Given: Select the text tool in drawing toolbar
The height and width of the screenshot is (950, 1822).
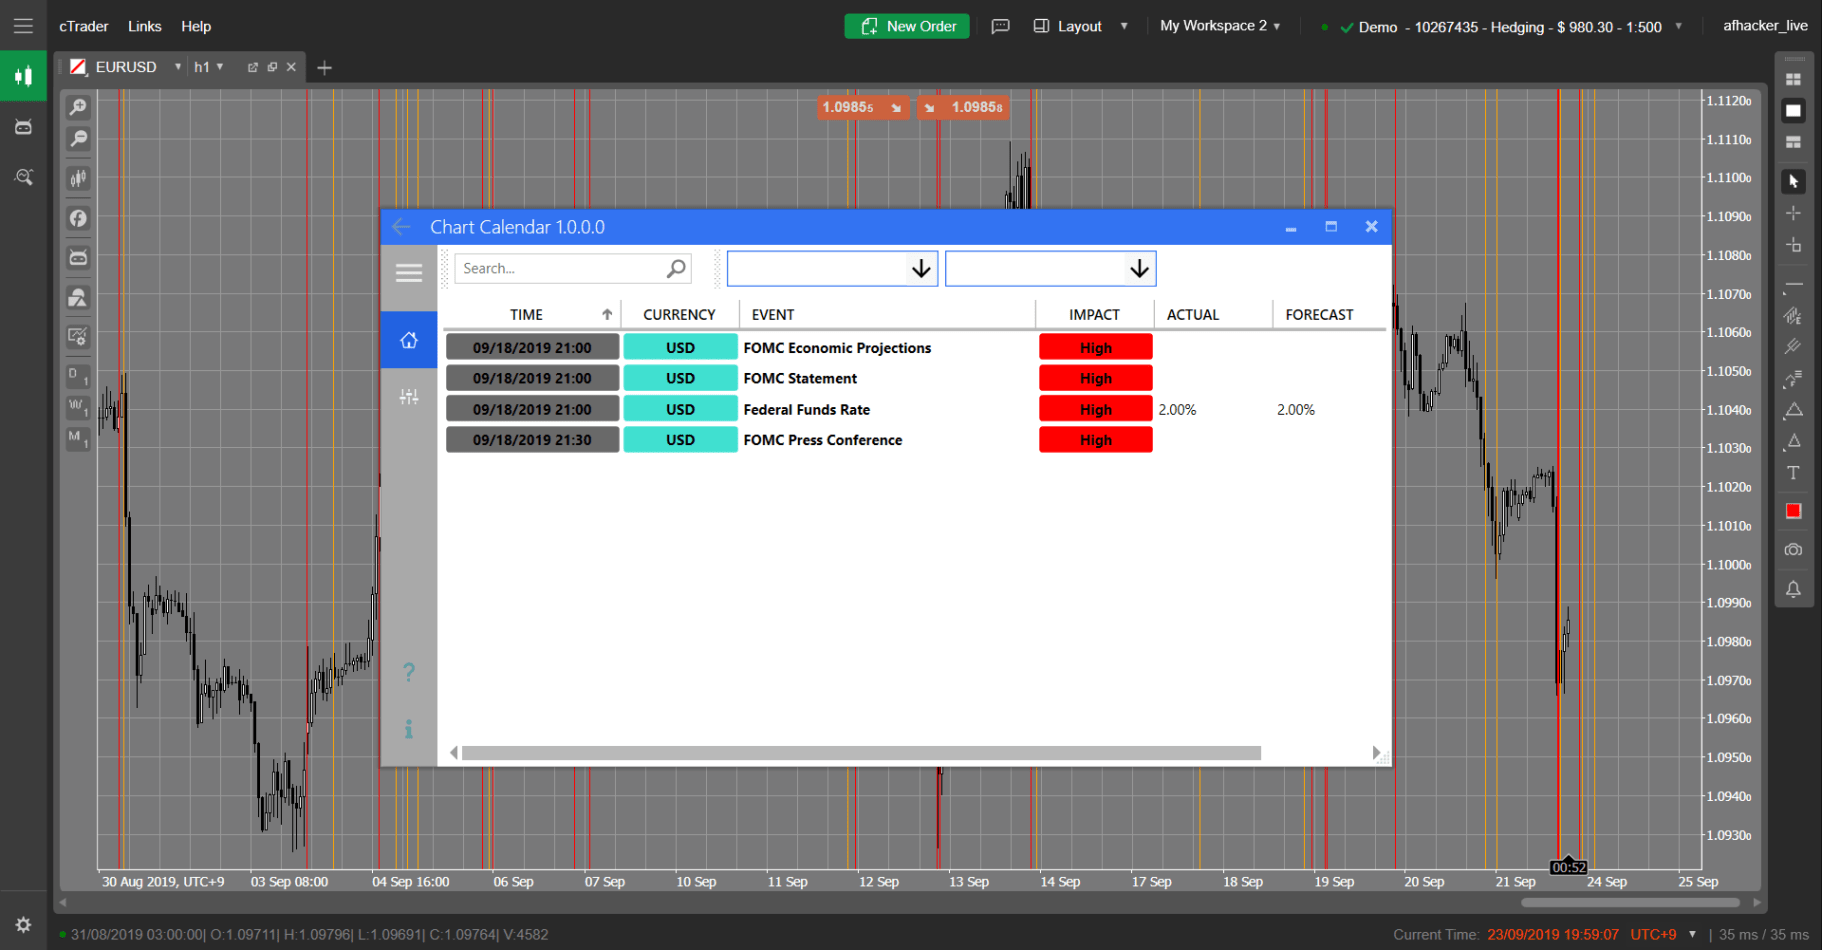Looking at the screenshot, I should pos(1793,473).
